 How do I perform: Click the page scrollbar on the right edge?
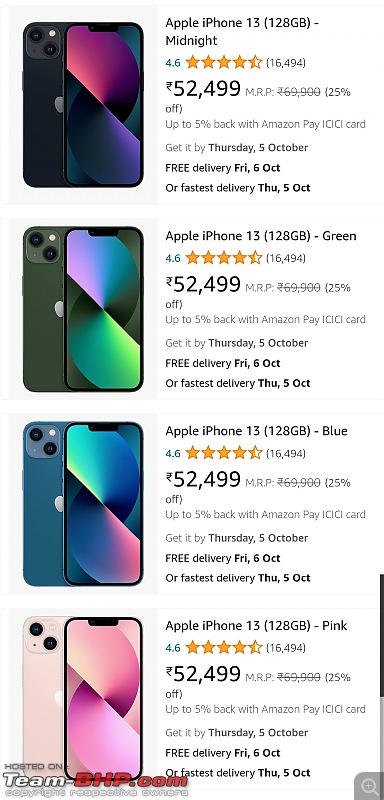(x=381, y=640)
